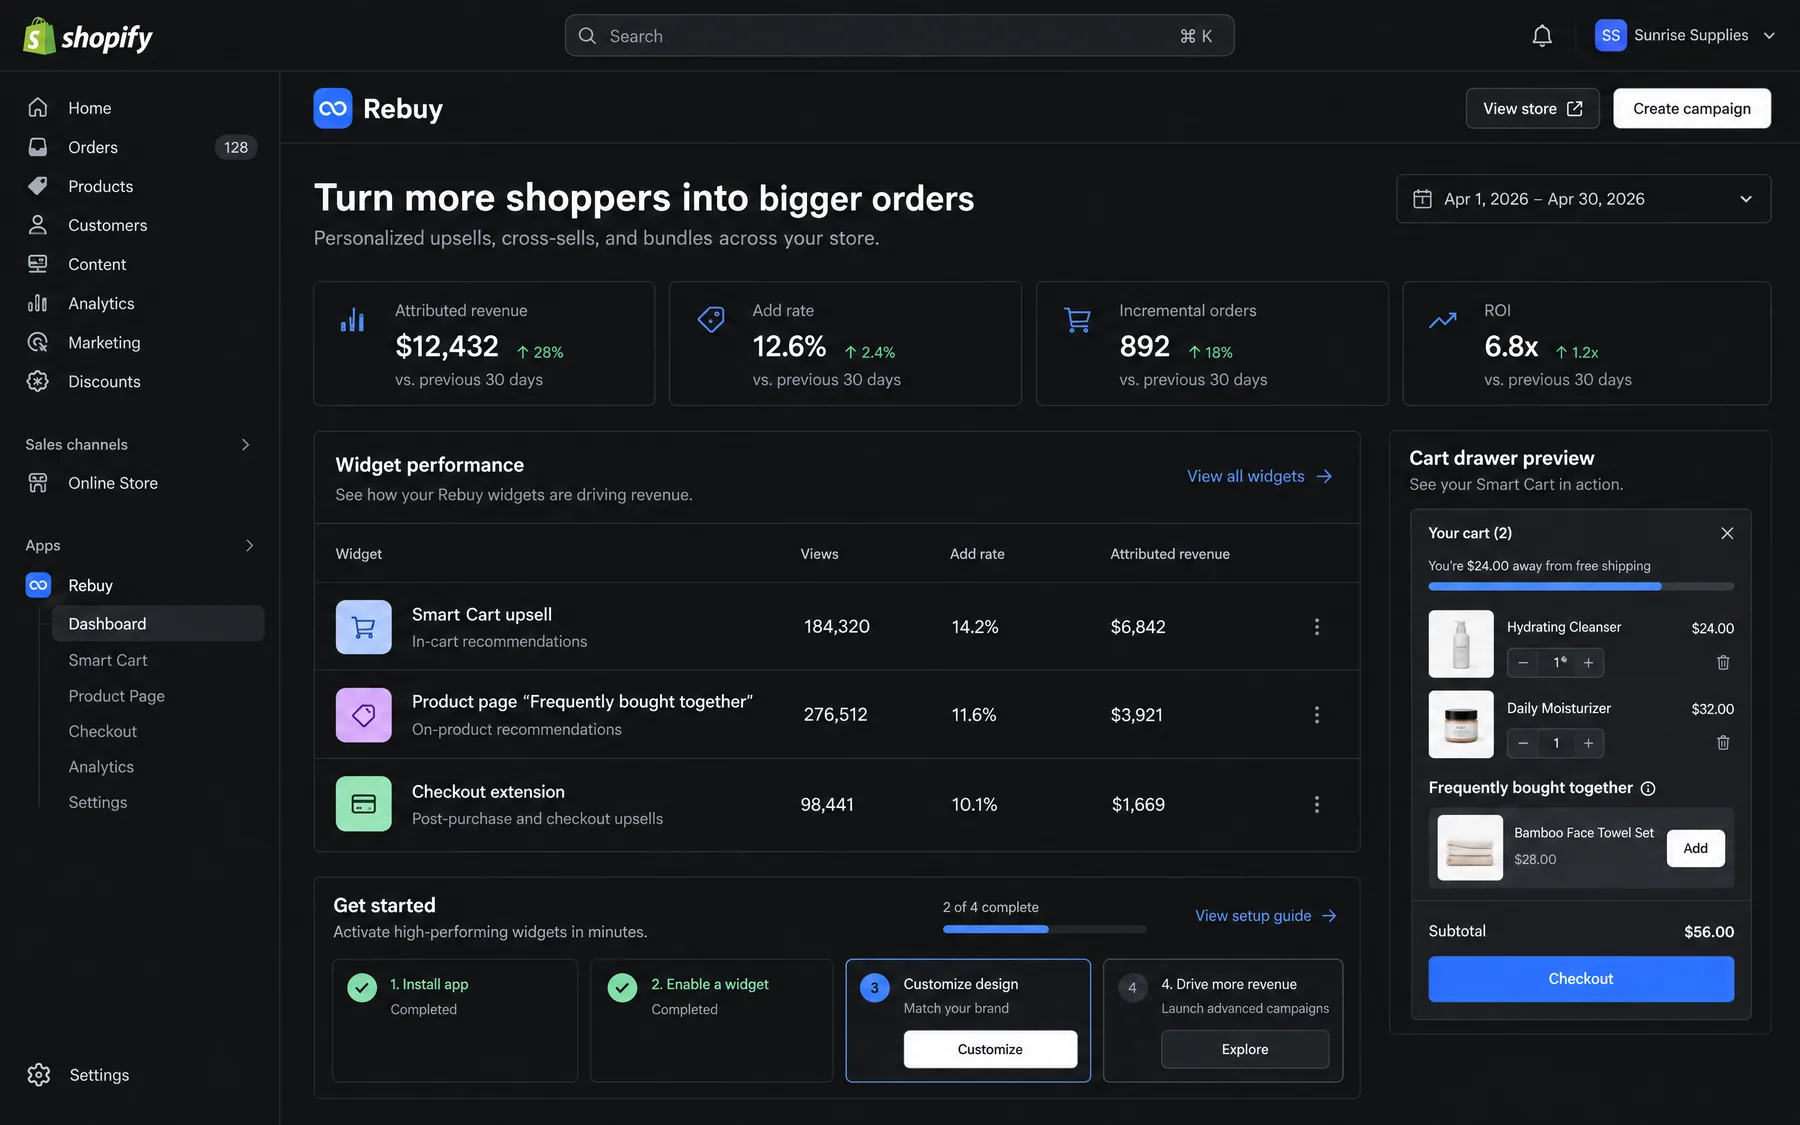Click the Content icon in sidebar
This screenshot has width=1800, height=1125.
(x=38, y=264)
